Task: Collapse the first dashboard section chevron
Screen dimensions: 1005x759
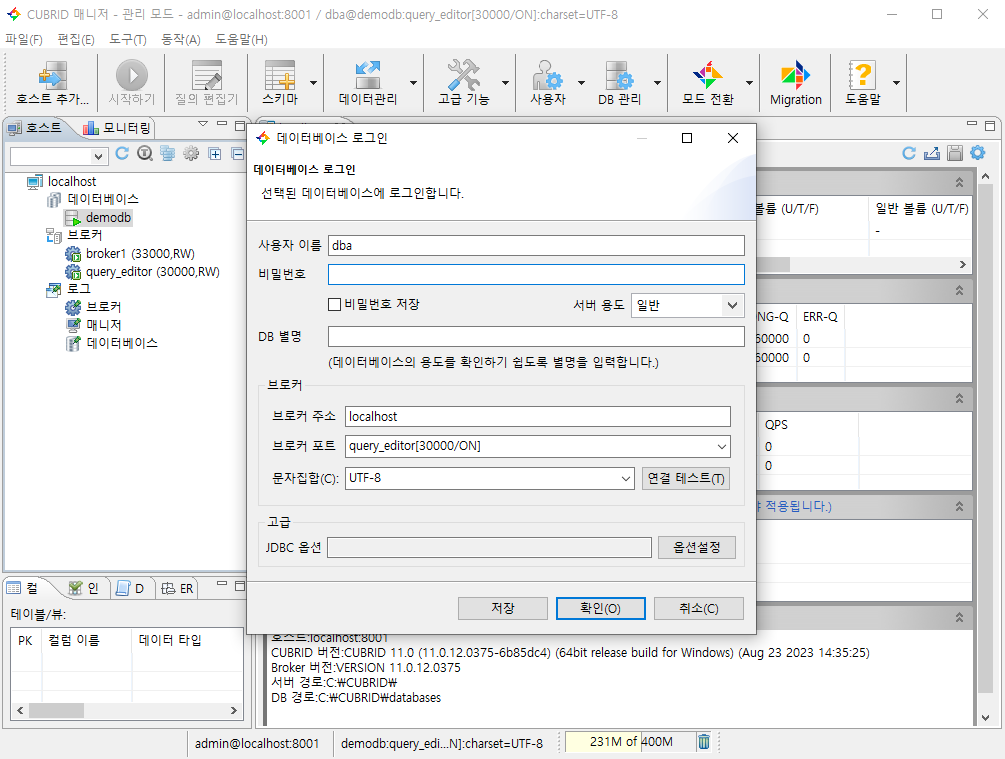Action: click(959, 183)
